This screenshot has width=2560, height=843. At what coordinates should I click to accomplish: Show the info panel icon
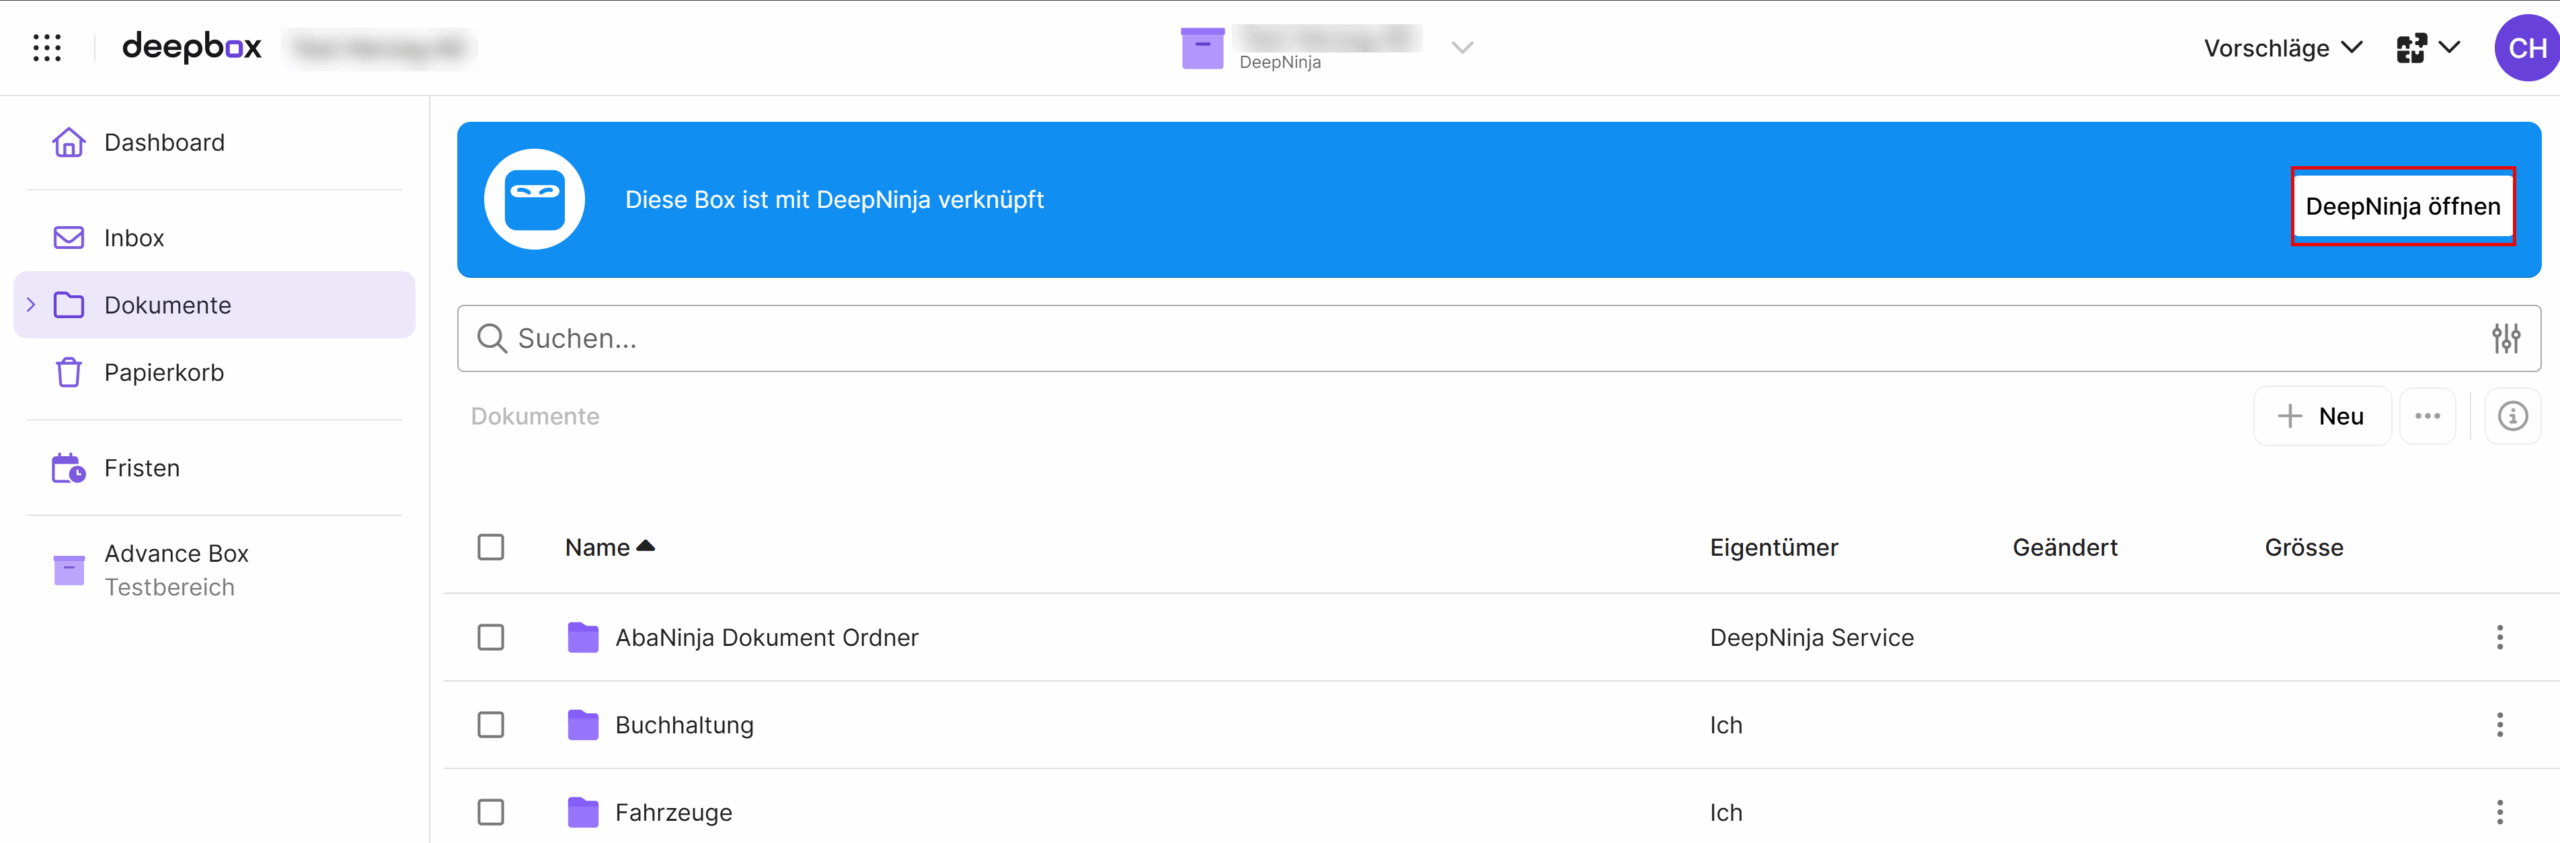click(x=2513, y=416)
